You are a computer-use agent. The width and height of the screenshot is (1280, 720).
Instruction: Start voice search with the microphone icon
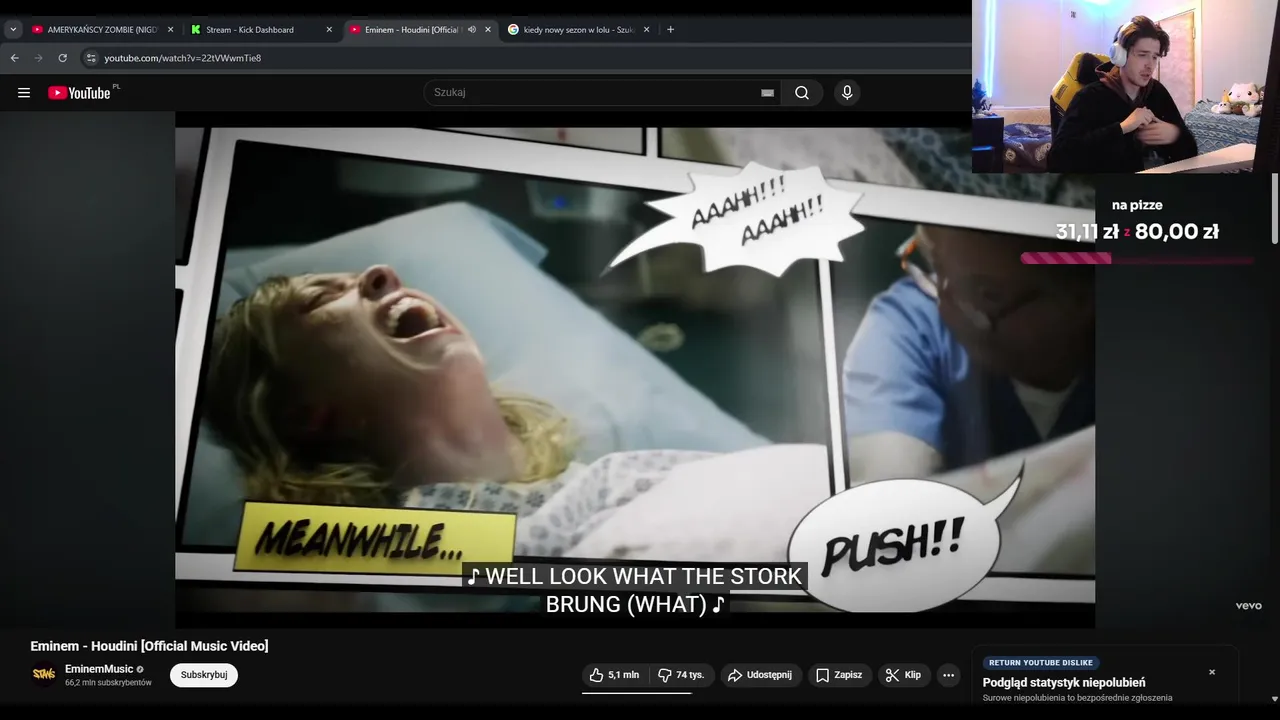(x=847, y=93)
